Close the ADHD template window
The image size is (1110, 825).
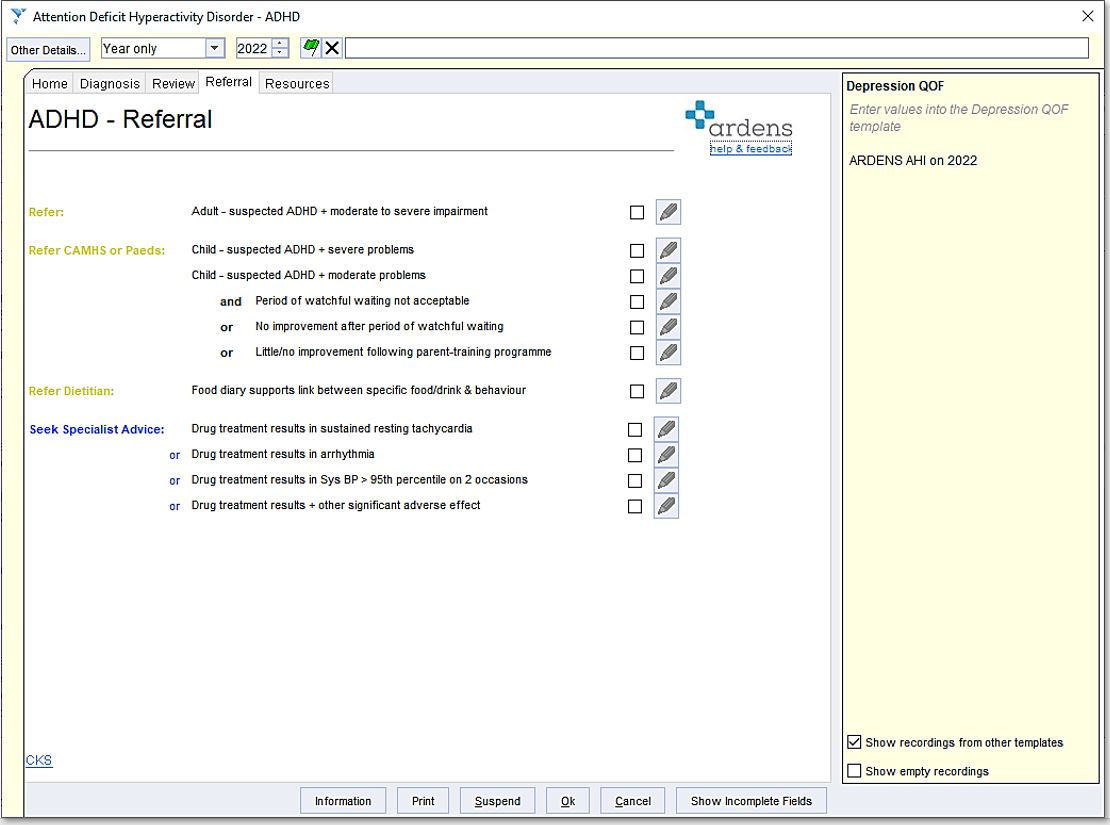[x=1088, y=16]
